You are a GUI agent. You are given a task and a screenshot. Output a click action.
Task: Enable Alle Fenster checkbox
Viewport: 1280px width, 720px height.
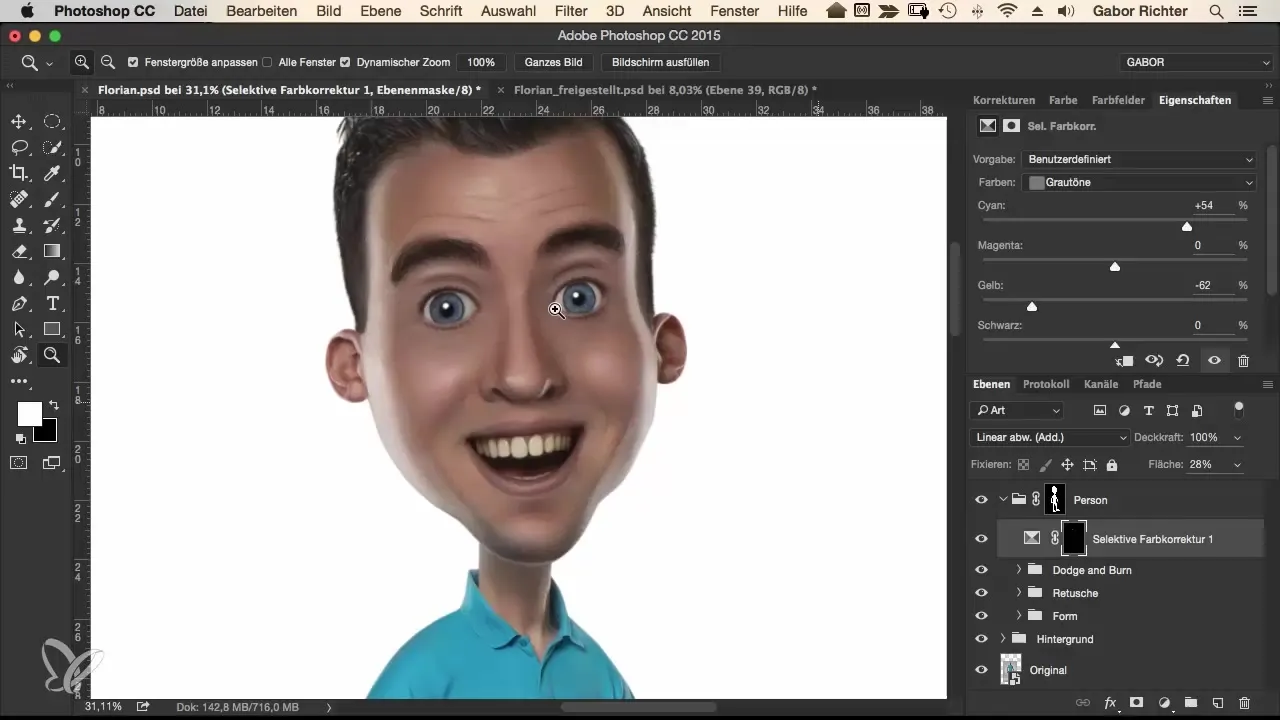267,62
